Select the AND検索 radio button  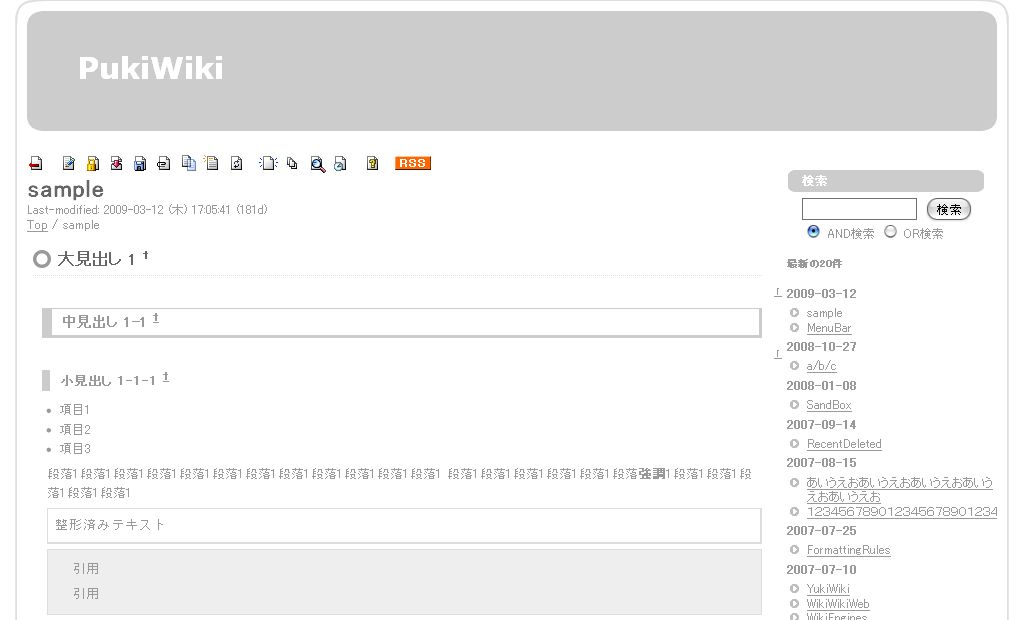click(813, 232)
